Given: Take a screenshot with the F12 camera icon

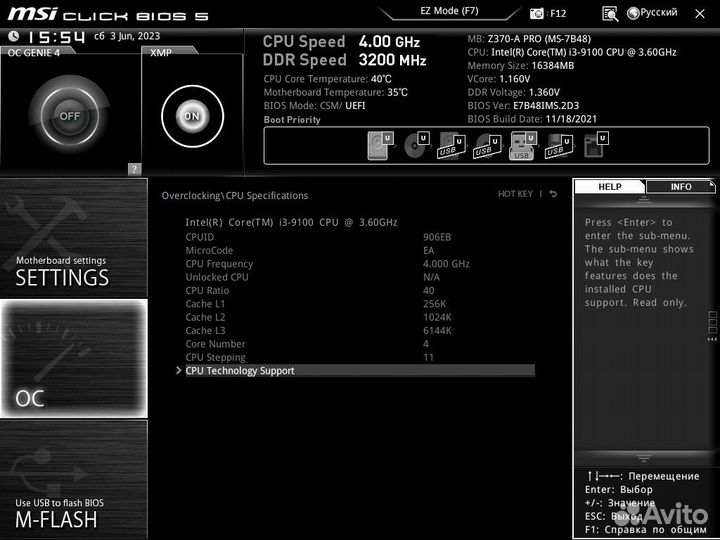Looking at the screenshot, I should coord(537,14).
